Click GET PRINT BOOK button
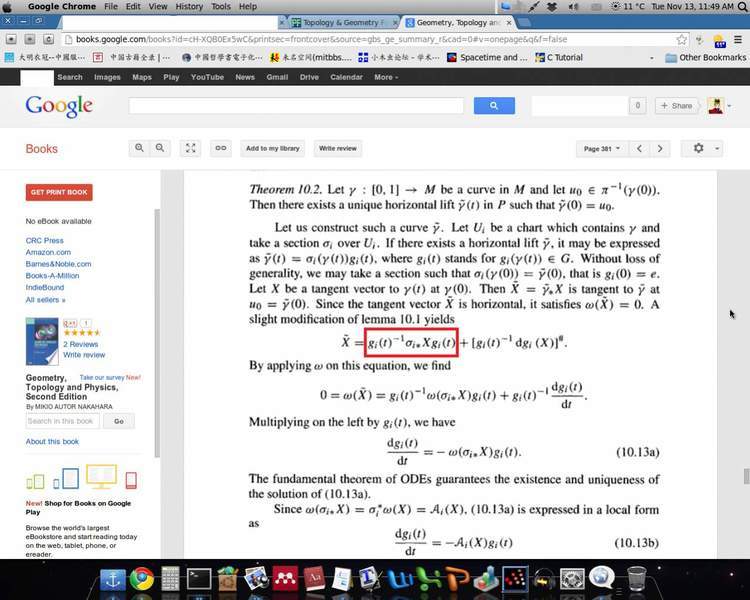This screenshot has width=750, height=600. [x=59, y=192]
